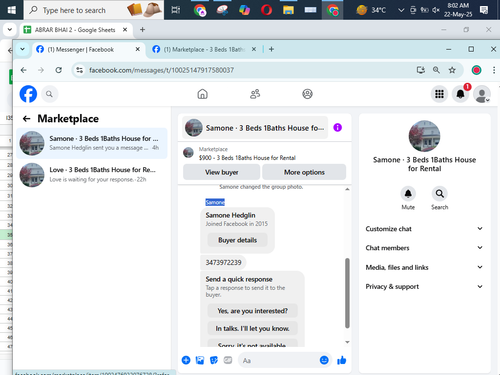Open the Friends icon in top navigation
This screenshot has height=375, width=500.
(x=255, y=94)
